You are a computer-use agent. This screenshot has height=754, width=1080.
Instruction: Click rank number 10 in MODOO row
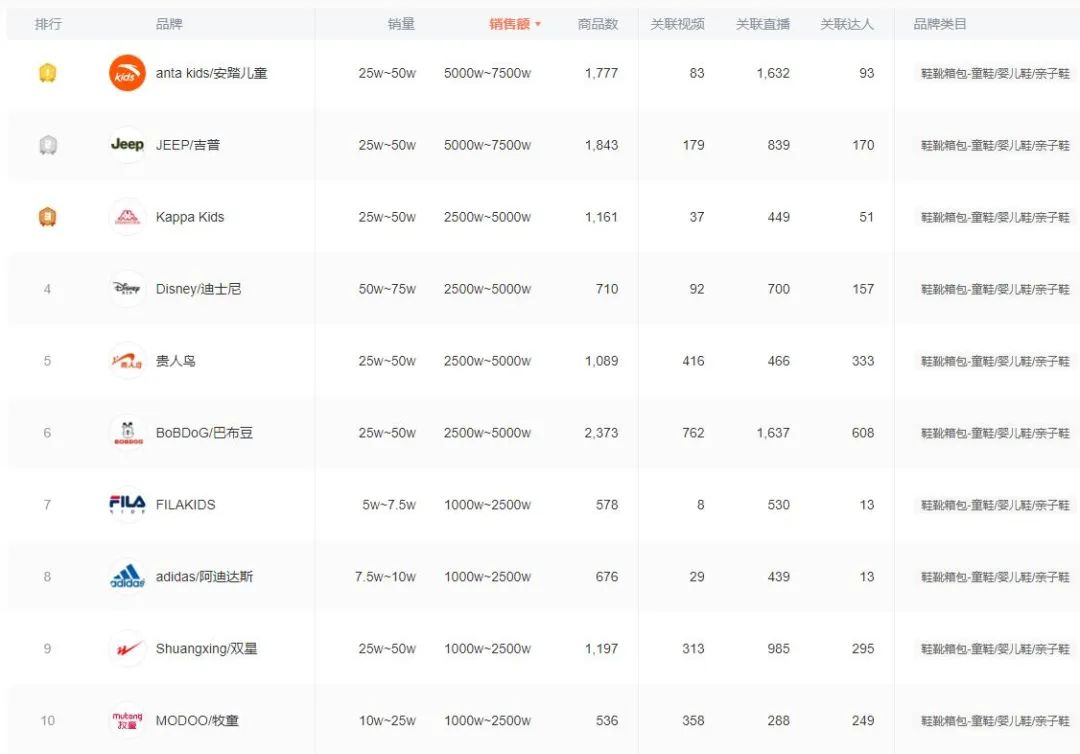click(x=48, y=720)
